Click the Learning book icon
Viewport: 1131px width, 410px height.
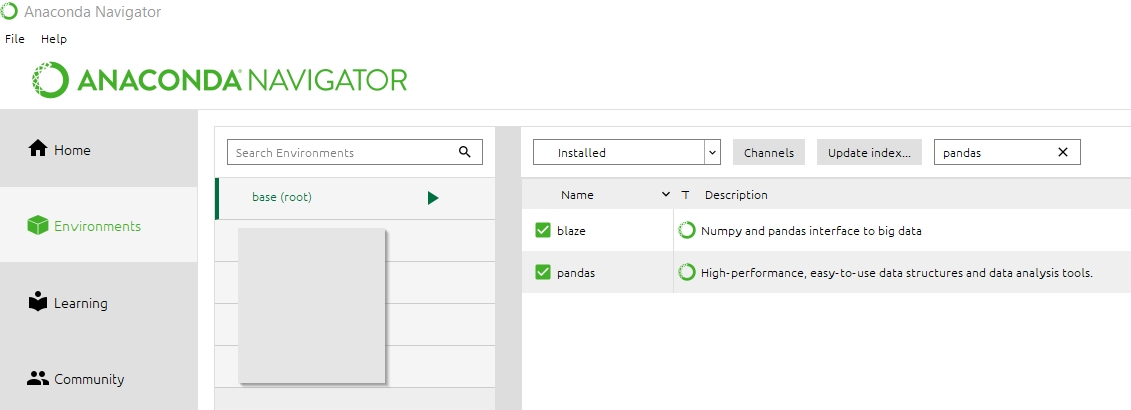coord(38,302)
